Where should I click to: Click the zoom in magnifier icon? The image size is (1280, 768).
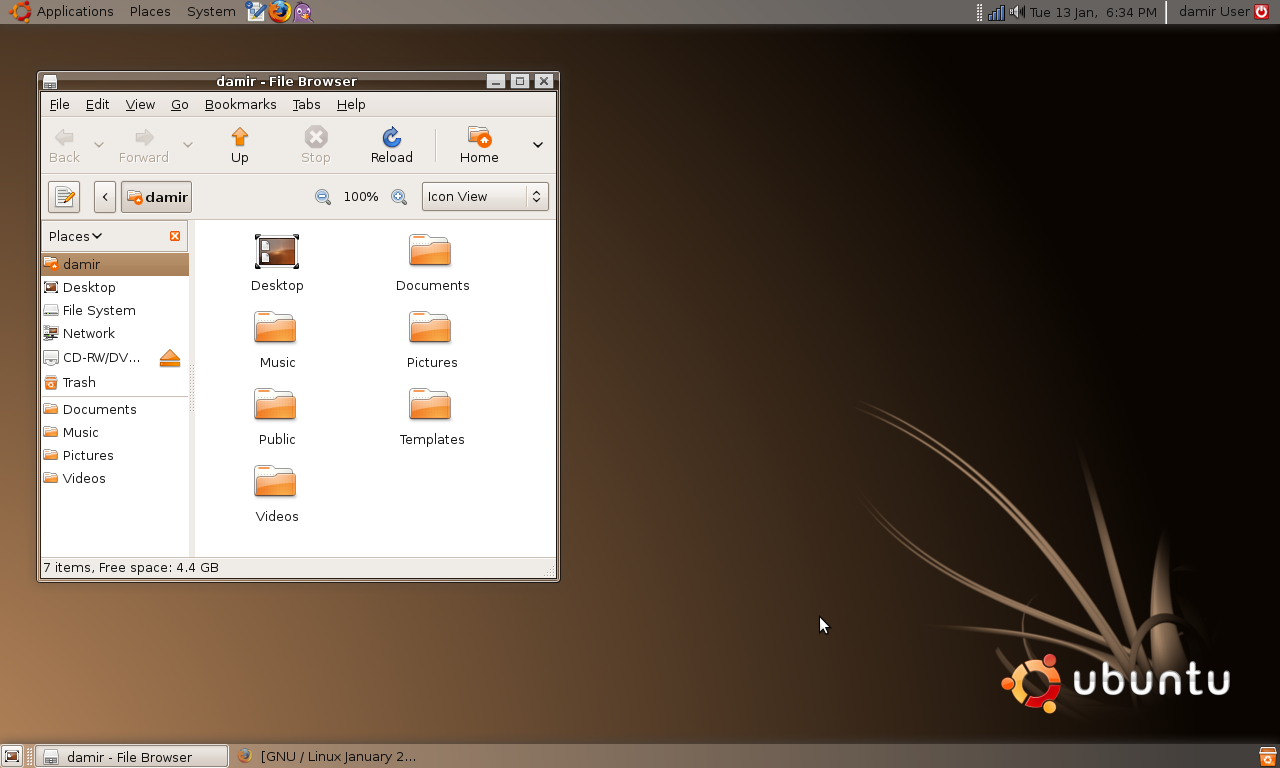pyautogui.click(x=399, y=197)
